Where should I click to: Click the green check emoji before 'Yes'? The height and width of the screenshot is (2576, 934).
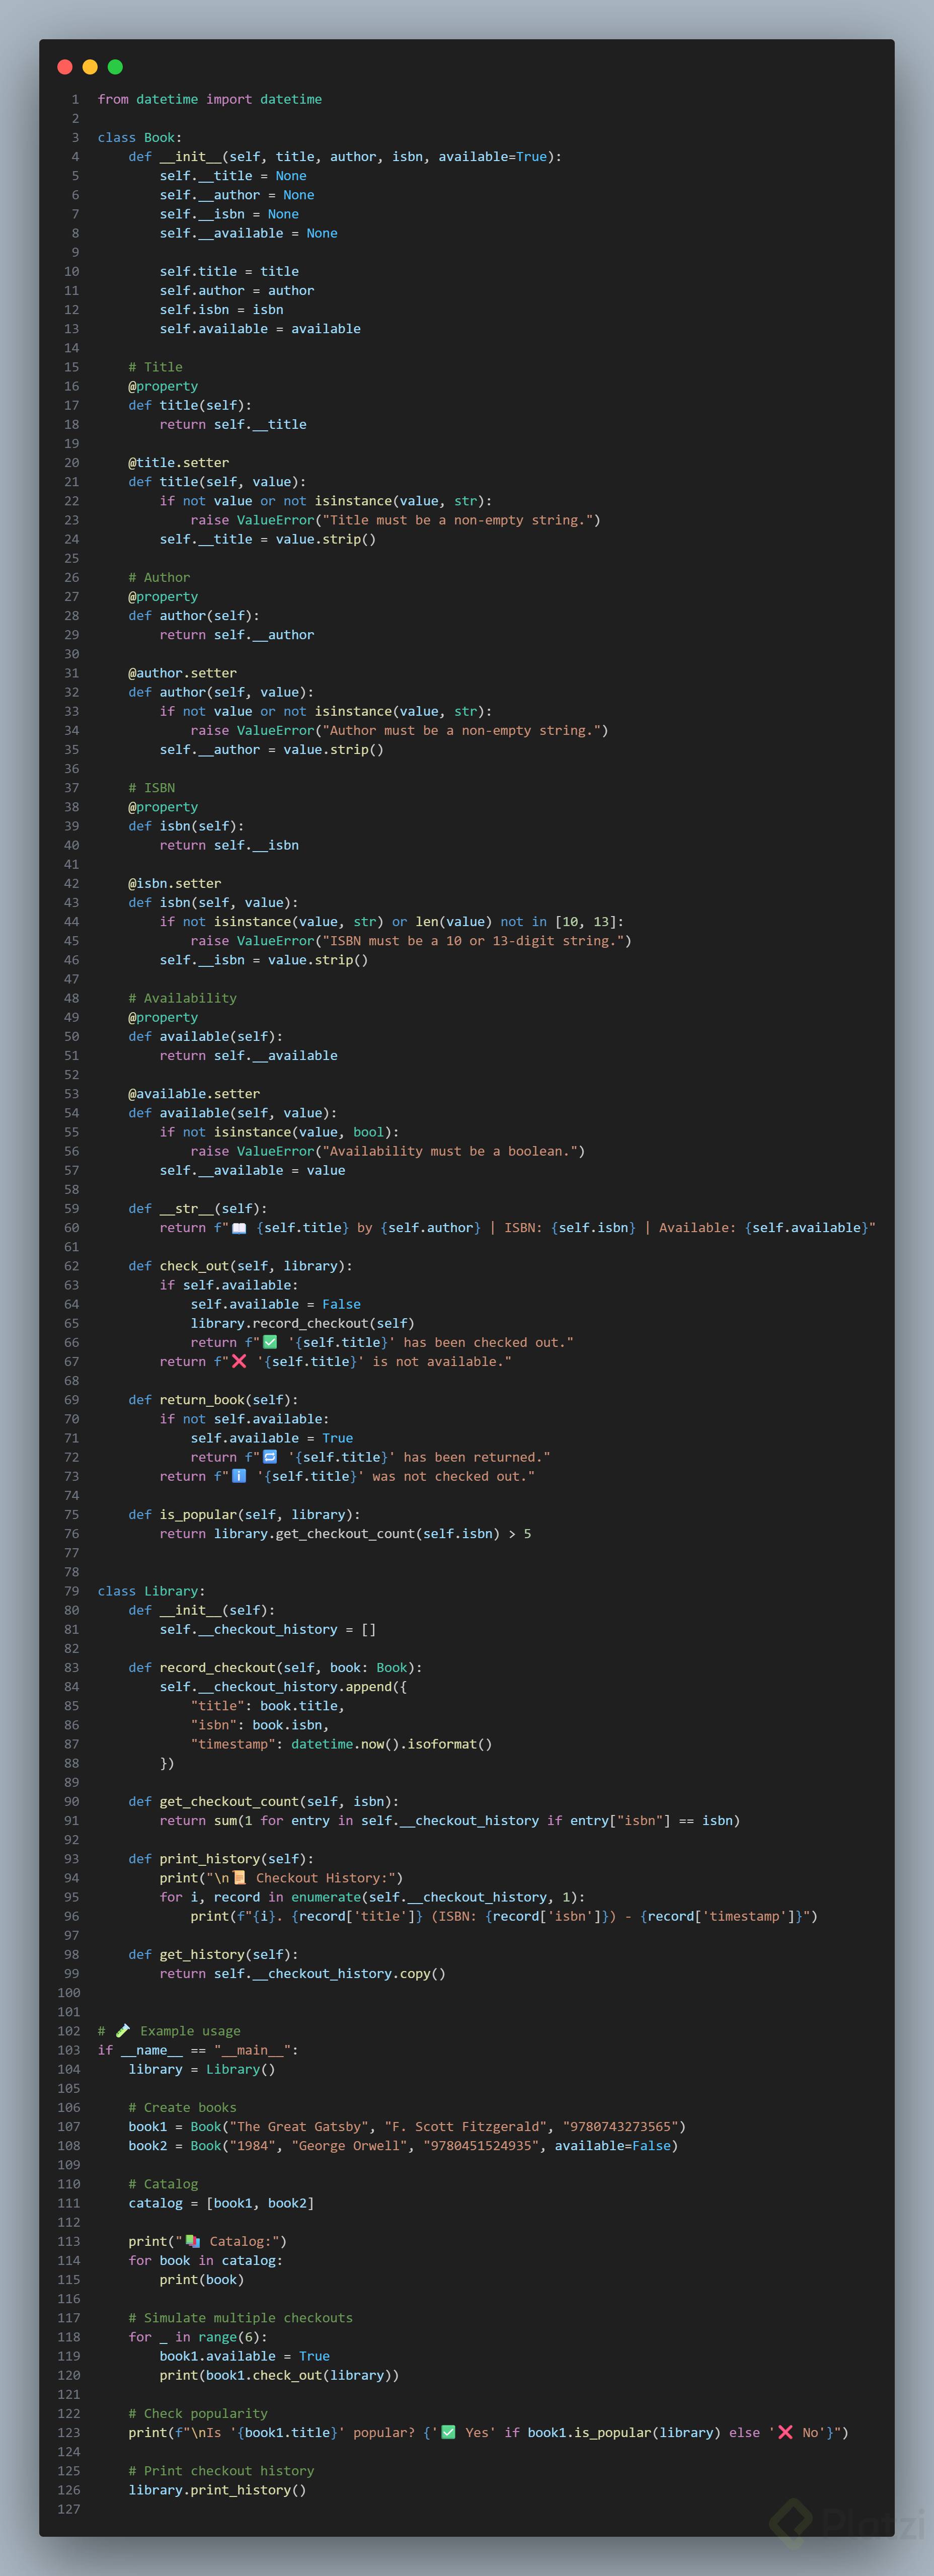click(x=448, y=2432)
